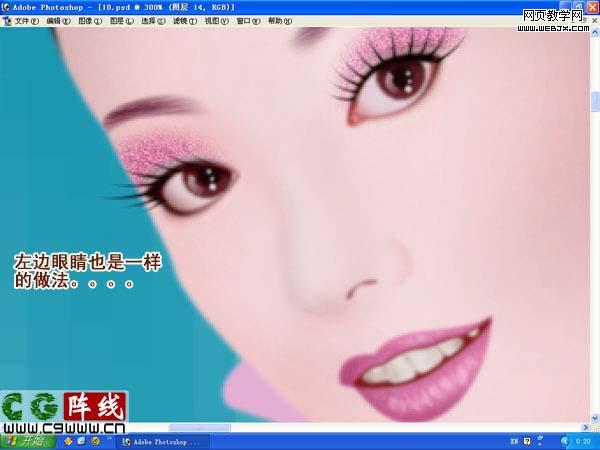Click the vertical scrollbar thumb
The height and width of the screenshot is (450, 600).
tap(595, 101)
